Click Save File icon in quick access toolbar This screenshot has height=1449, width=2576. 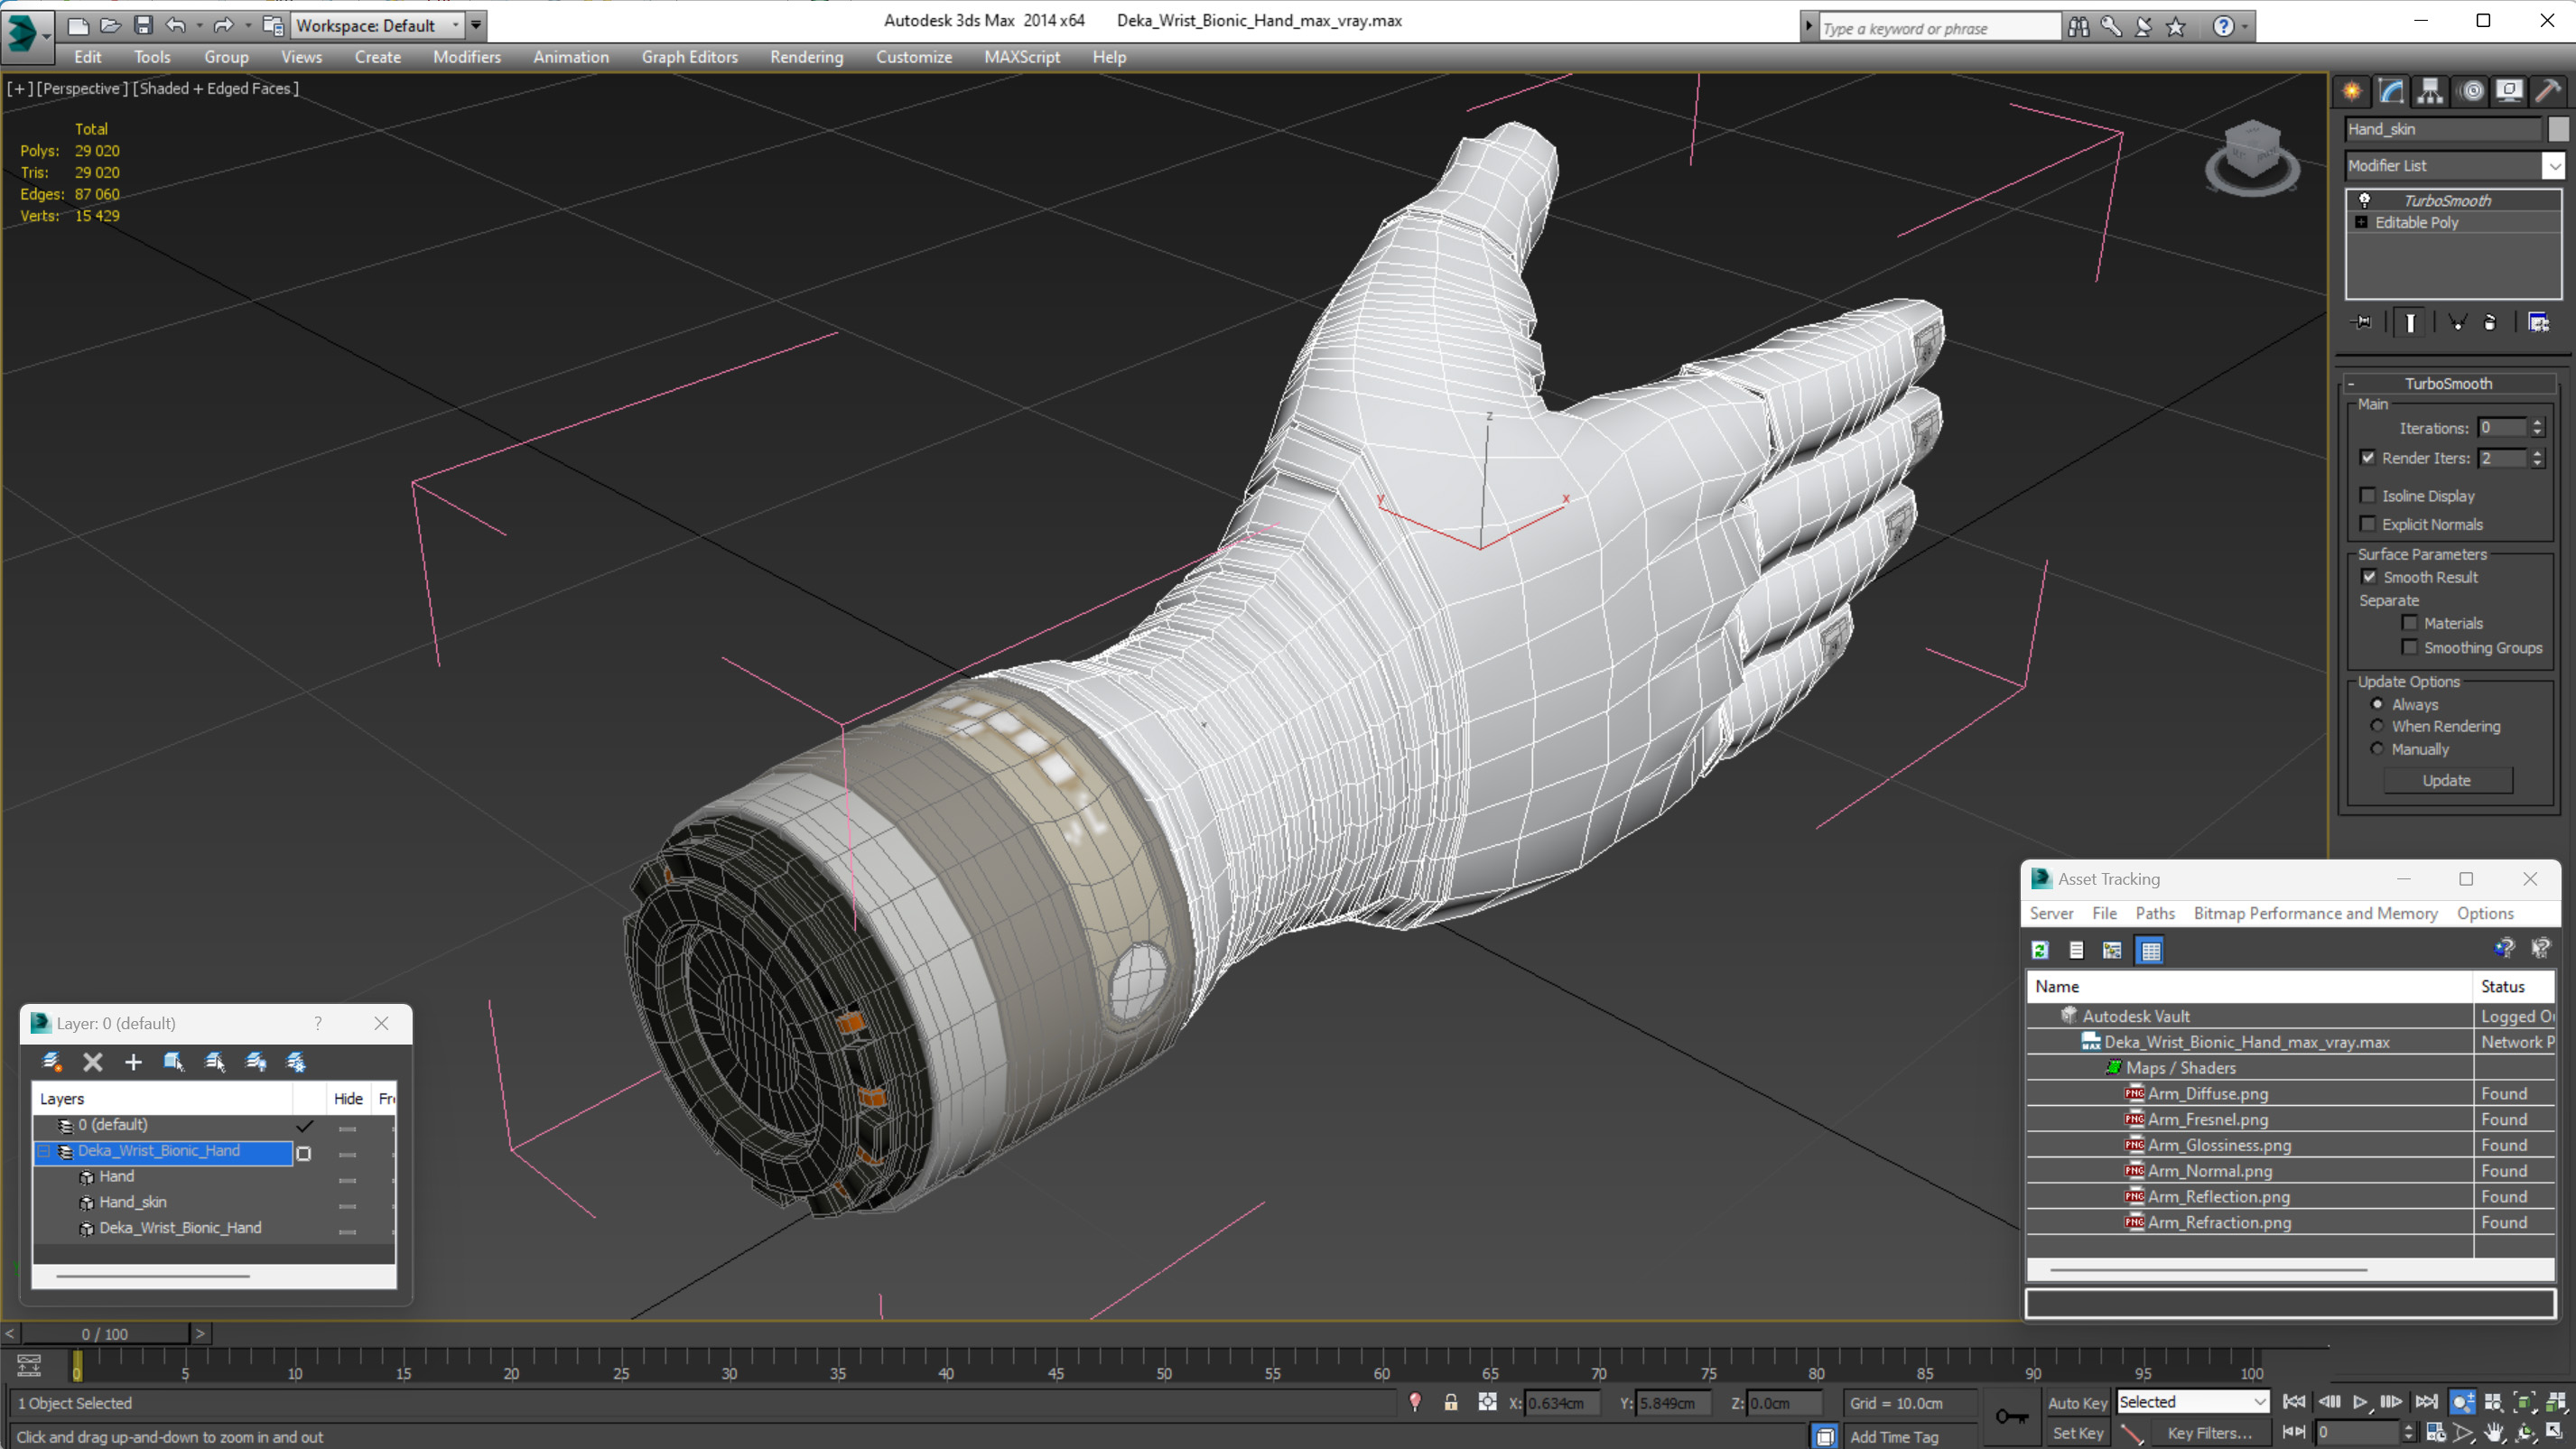click(143, 25)
